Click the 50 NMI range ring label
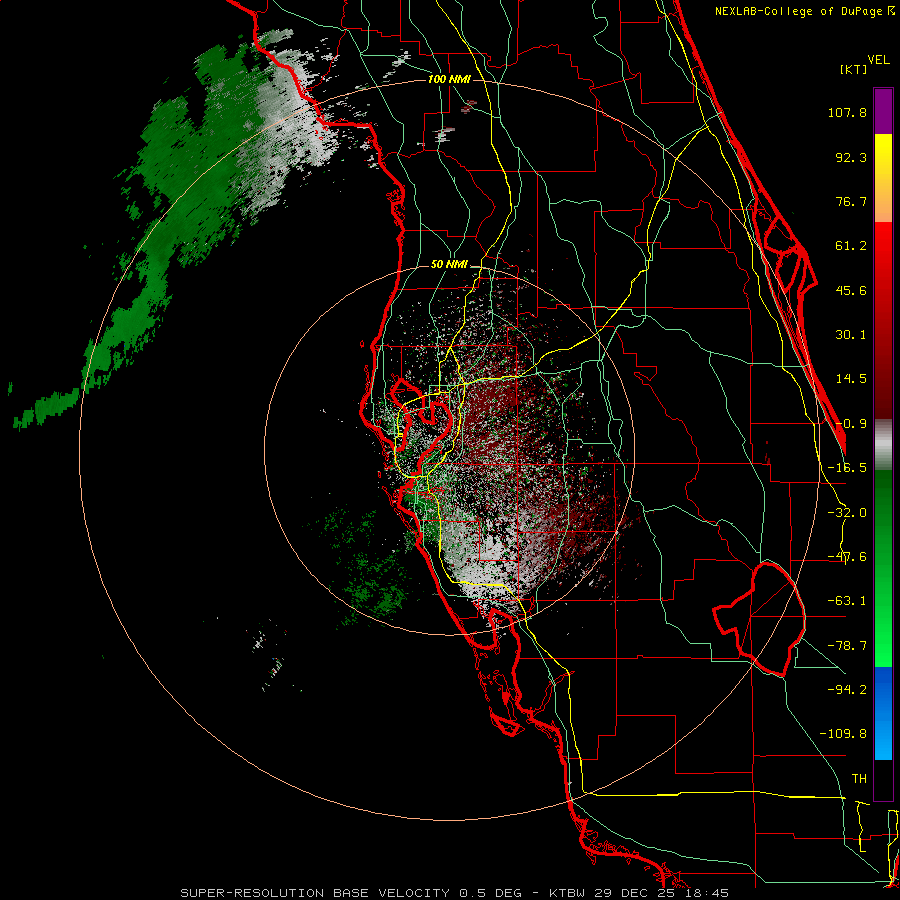Viewport: 900px width, 900px height. tap(449, 265)
